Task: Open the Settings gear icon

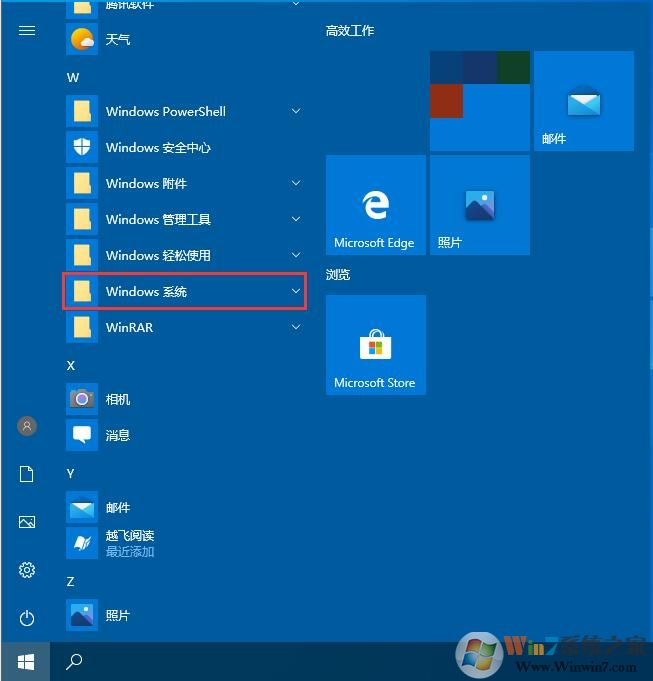Action: 27,570
